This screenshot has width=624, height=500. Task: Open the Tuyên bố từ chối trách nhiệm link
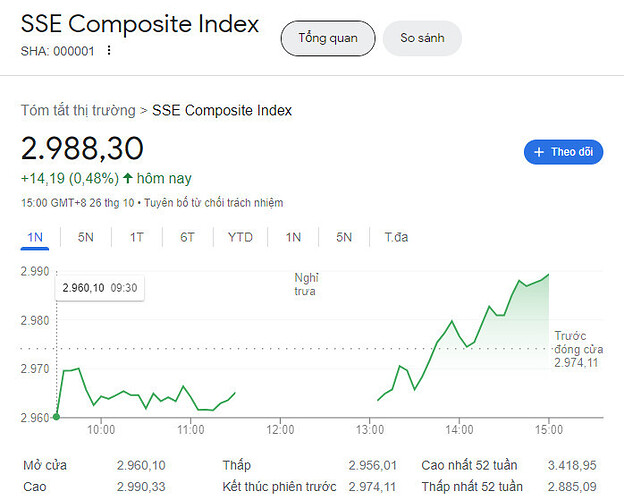(x=215, y=203)
